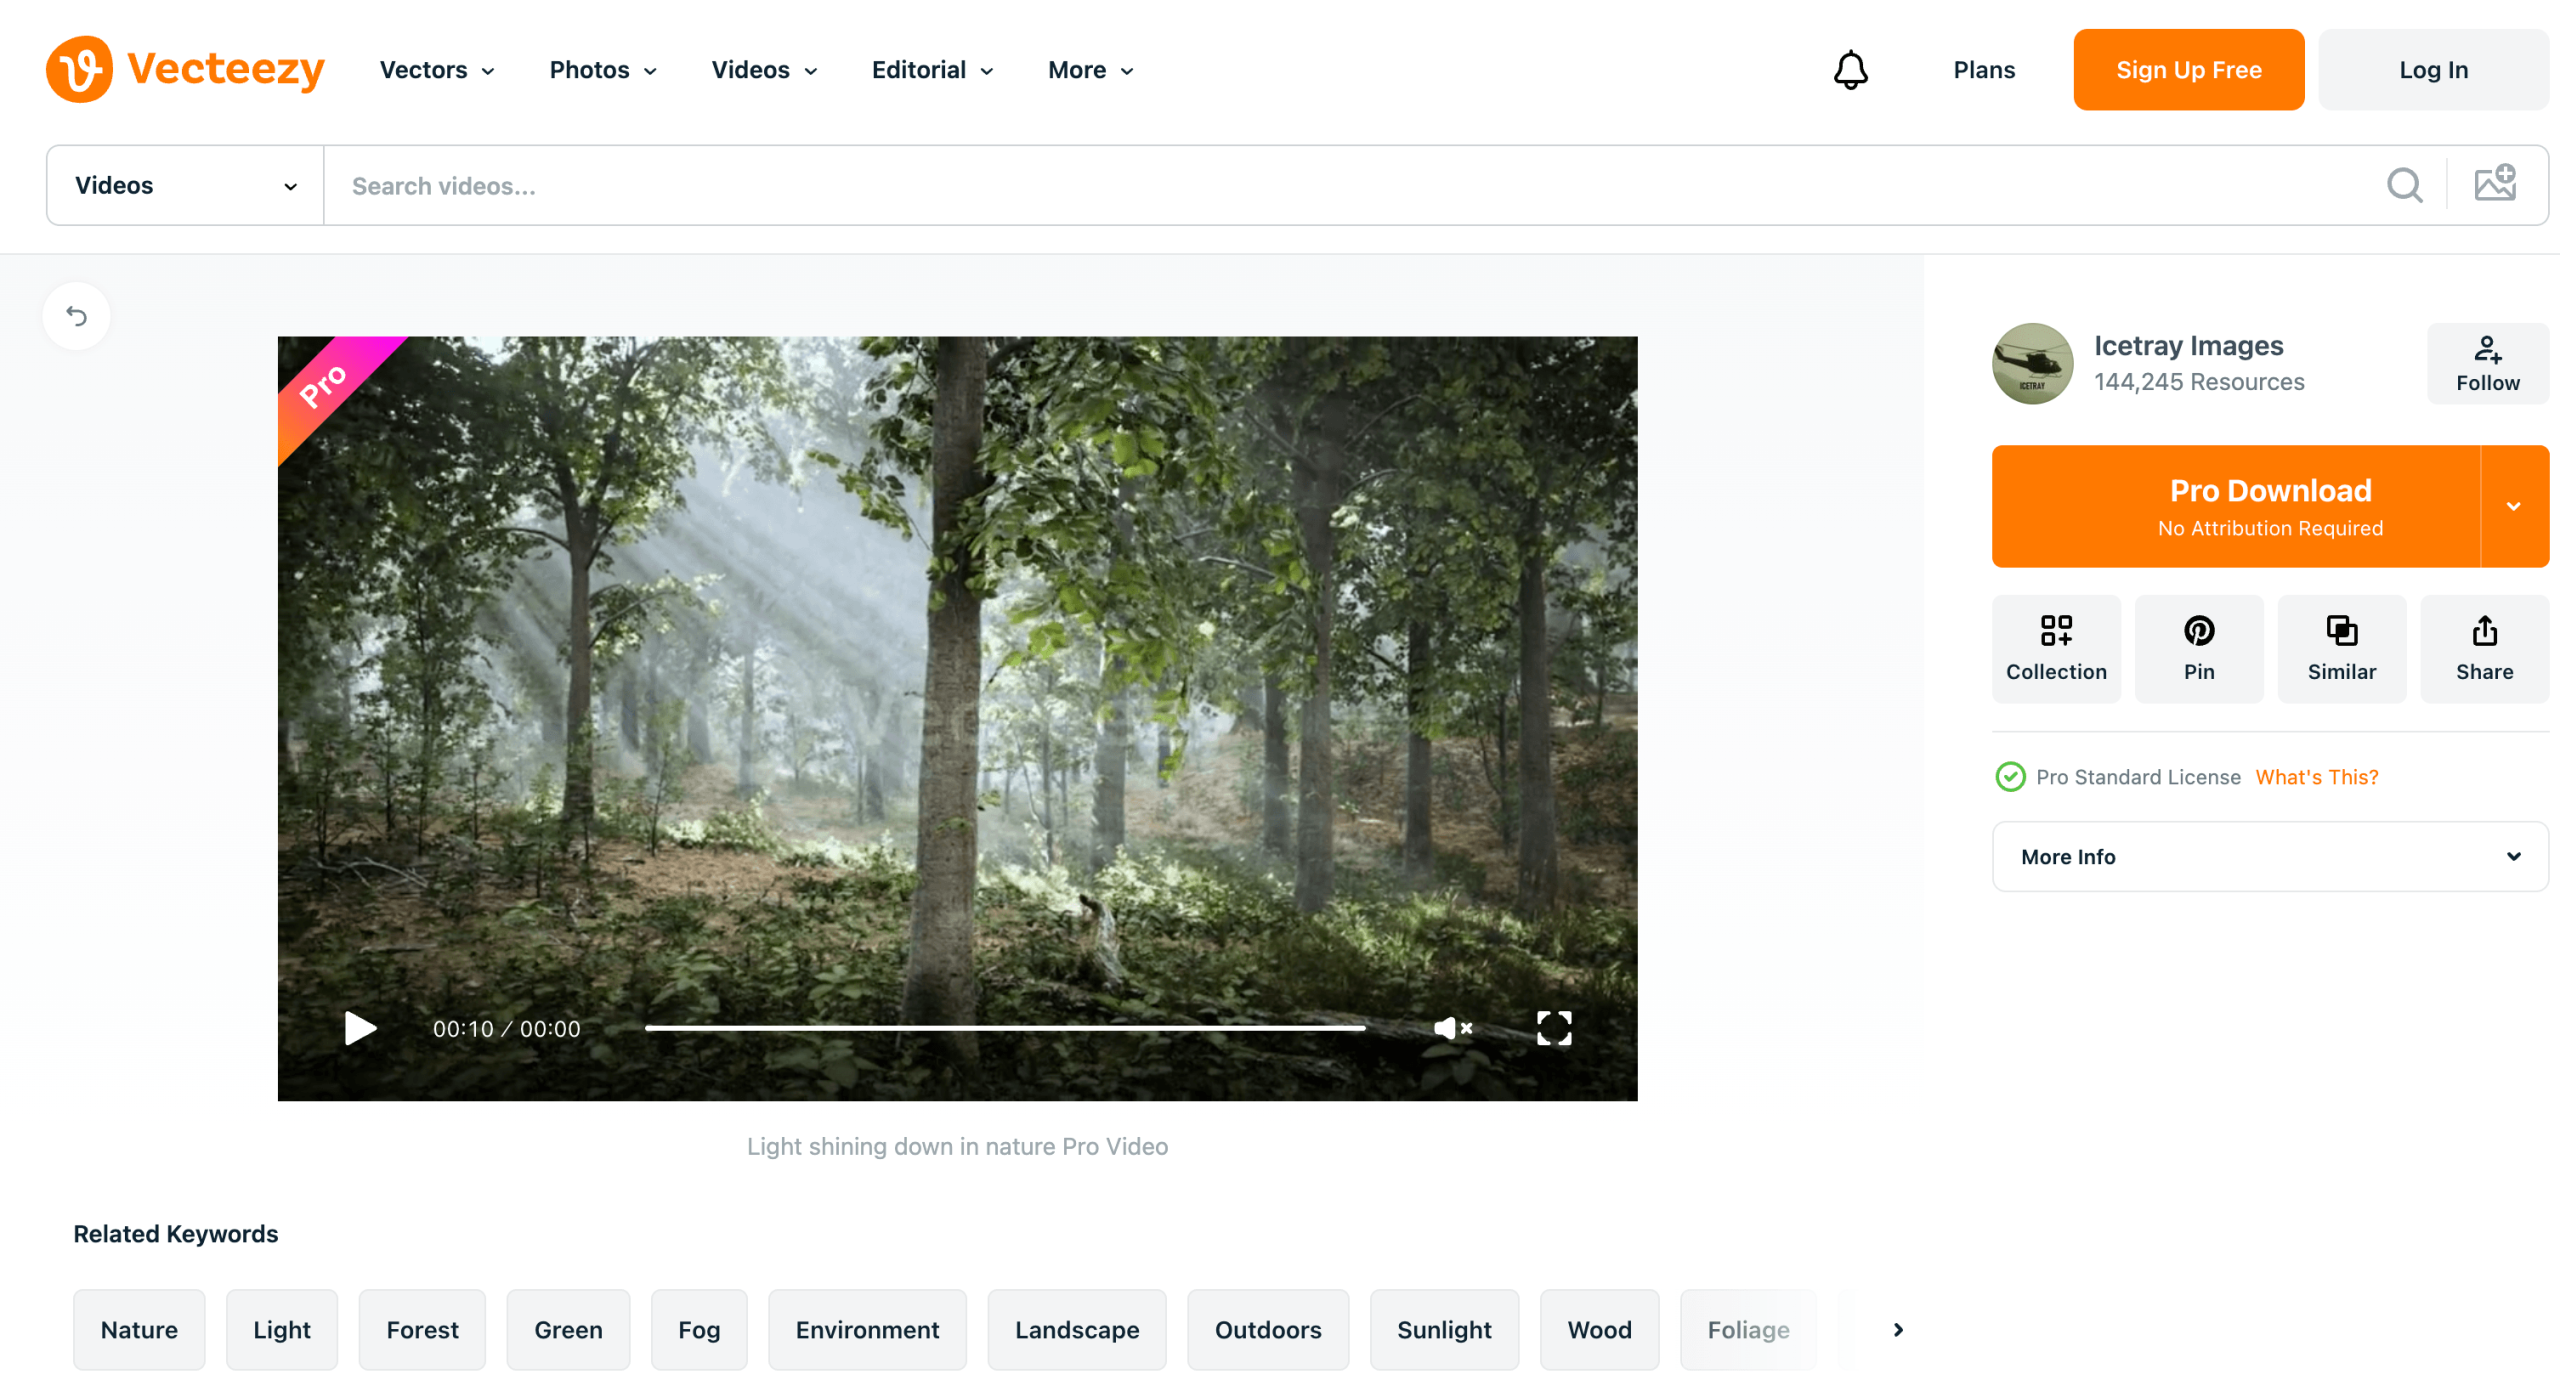Enter fullscreen video mode
Screen dimensions: 2560x1380
(x=1554, y=1028)
